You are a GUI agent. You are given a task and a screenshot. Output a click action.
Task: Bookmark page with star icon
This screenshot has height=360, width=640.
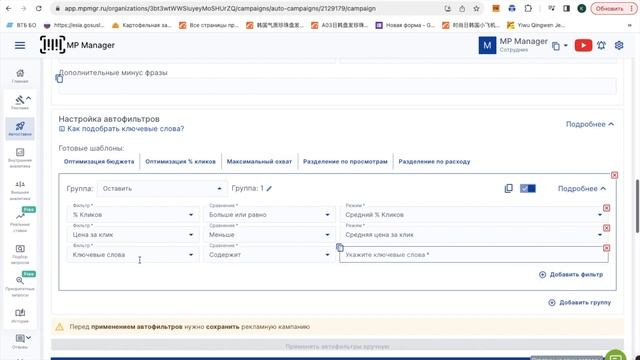[476, 9]
